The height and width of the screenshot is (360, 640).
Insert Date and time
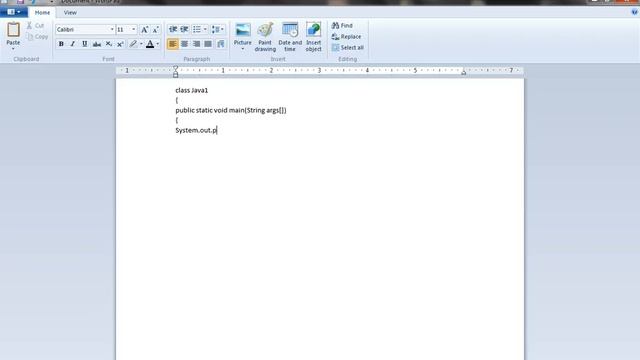tap(290, 37)
